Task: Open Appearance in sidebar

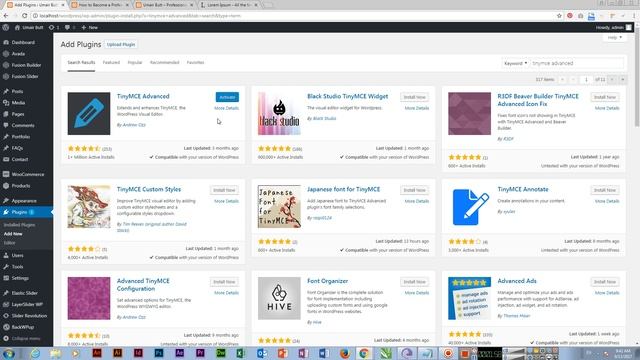Action: coord(24,201)
